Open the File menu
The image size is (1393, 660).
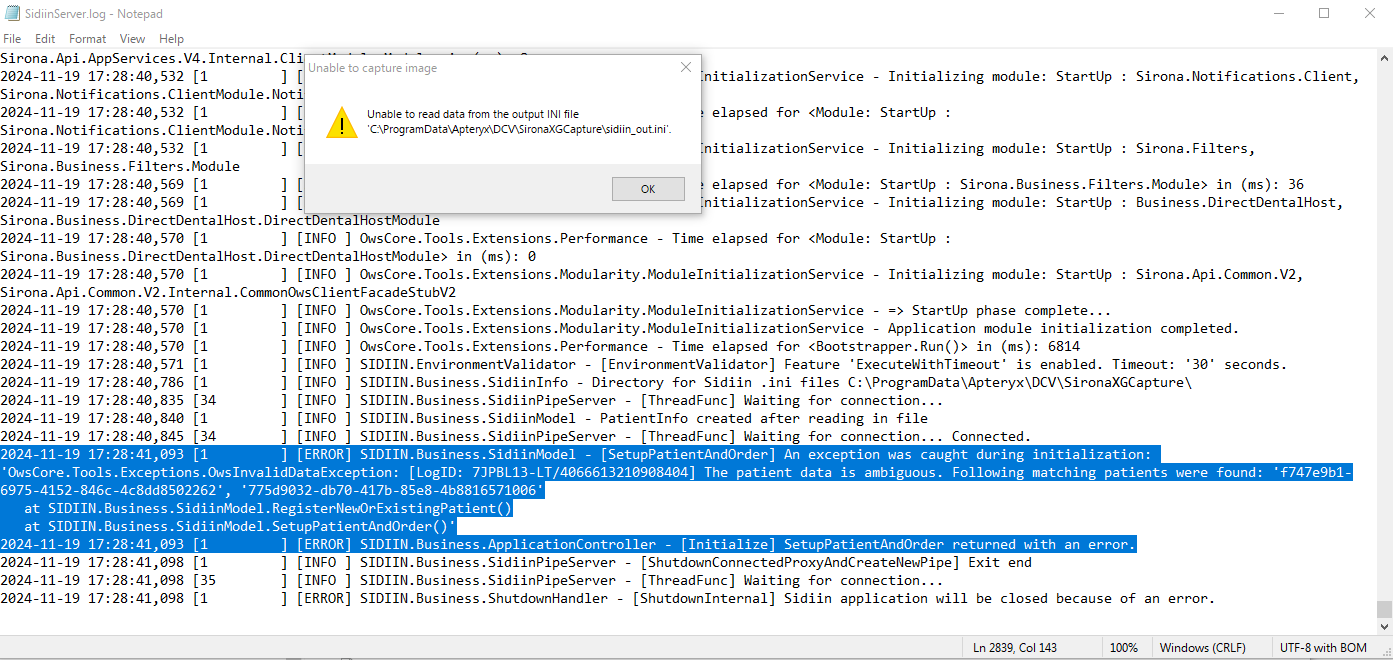coord(12,39)
